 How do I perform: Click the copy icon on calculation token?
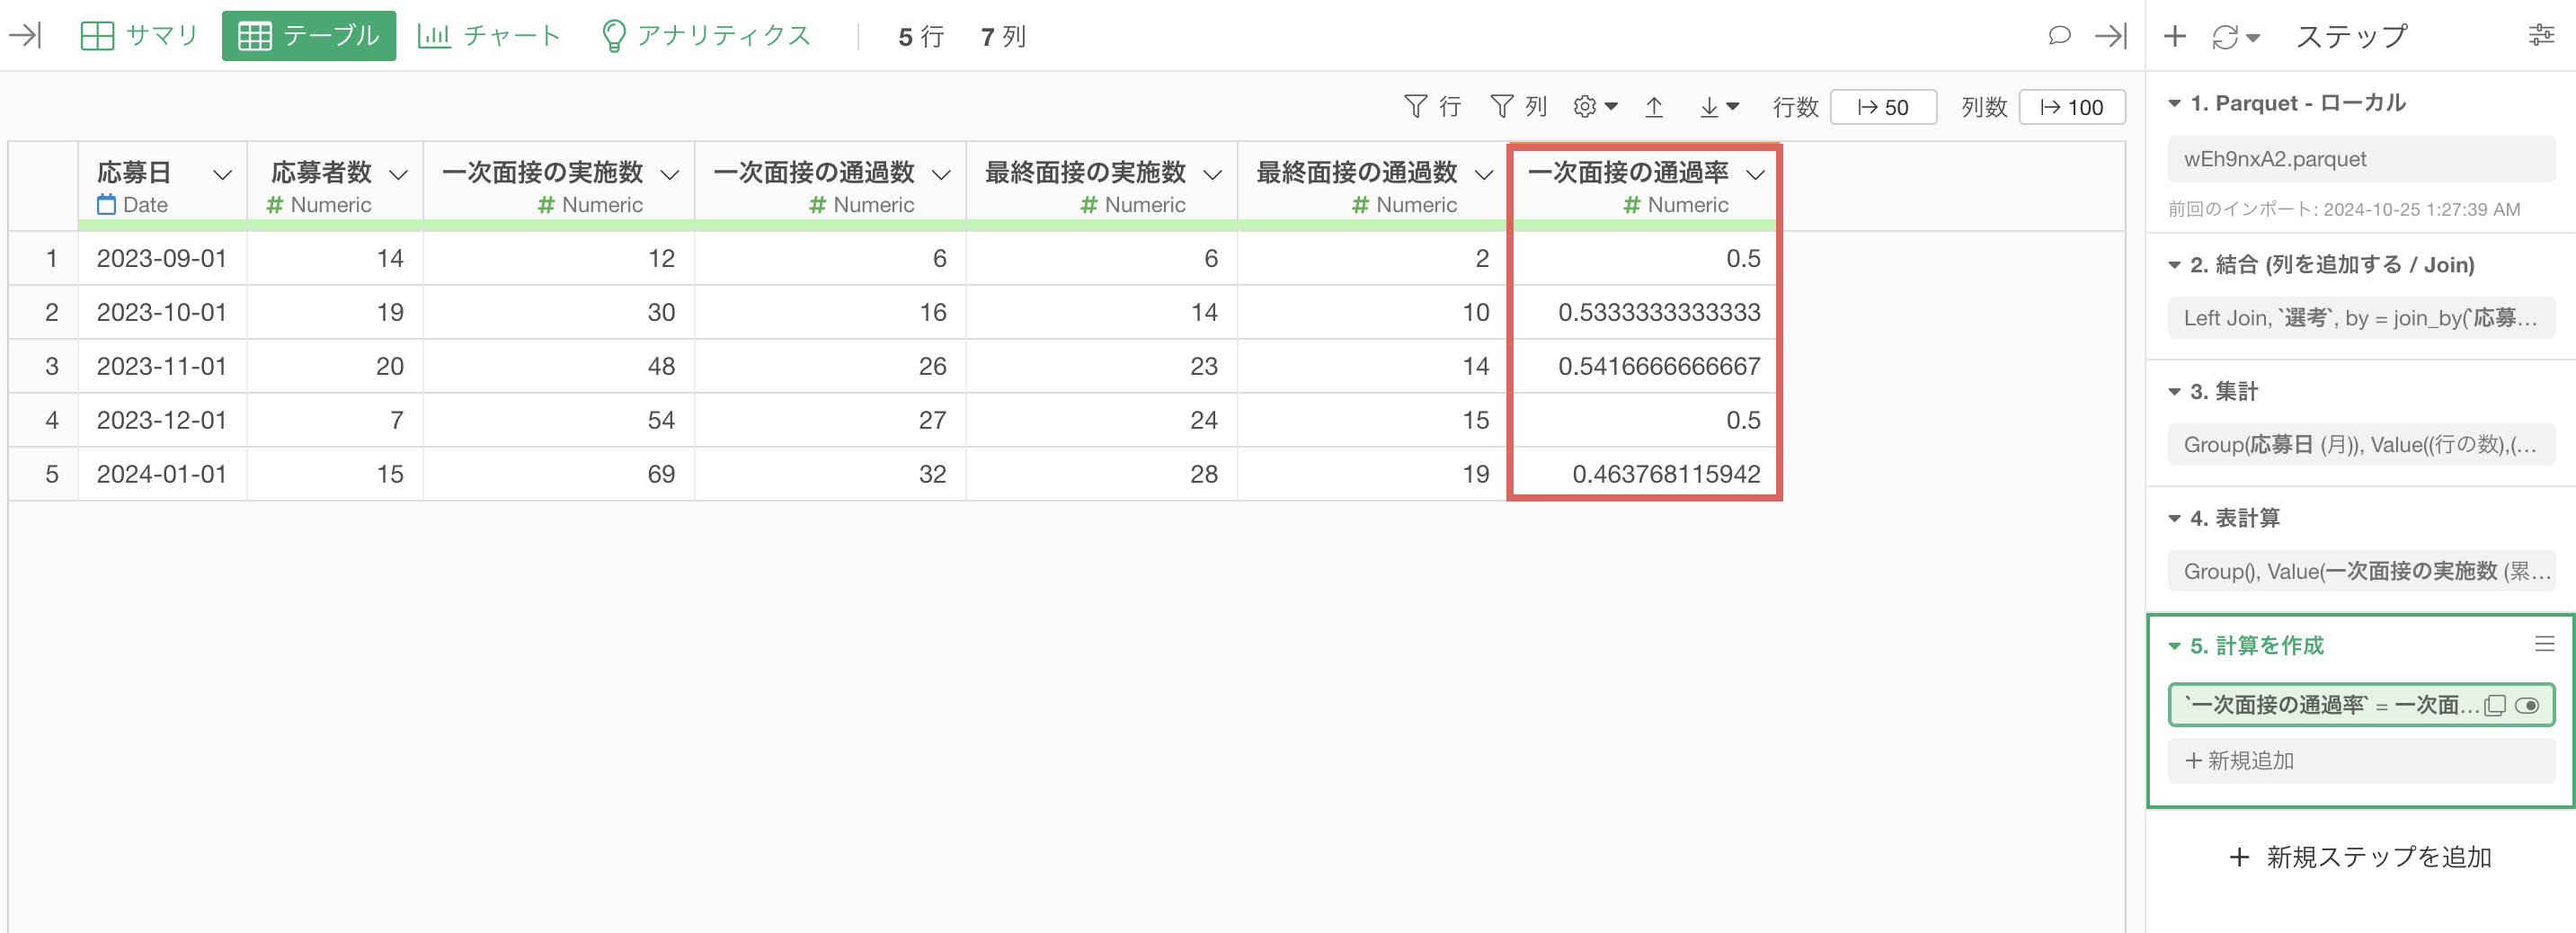point(2495,706)
